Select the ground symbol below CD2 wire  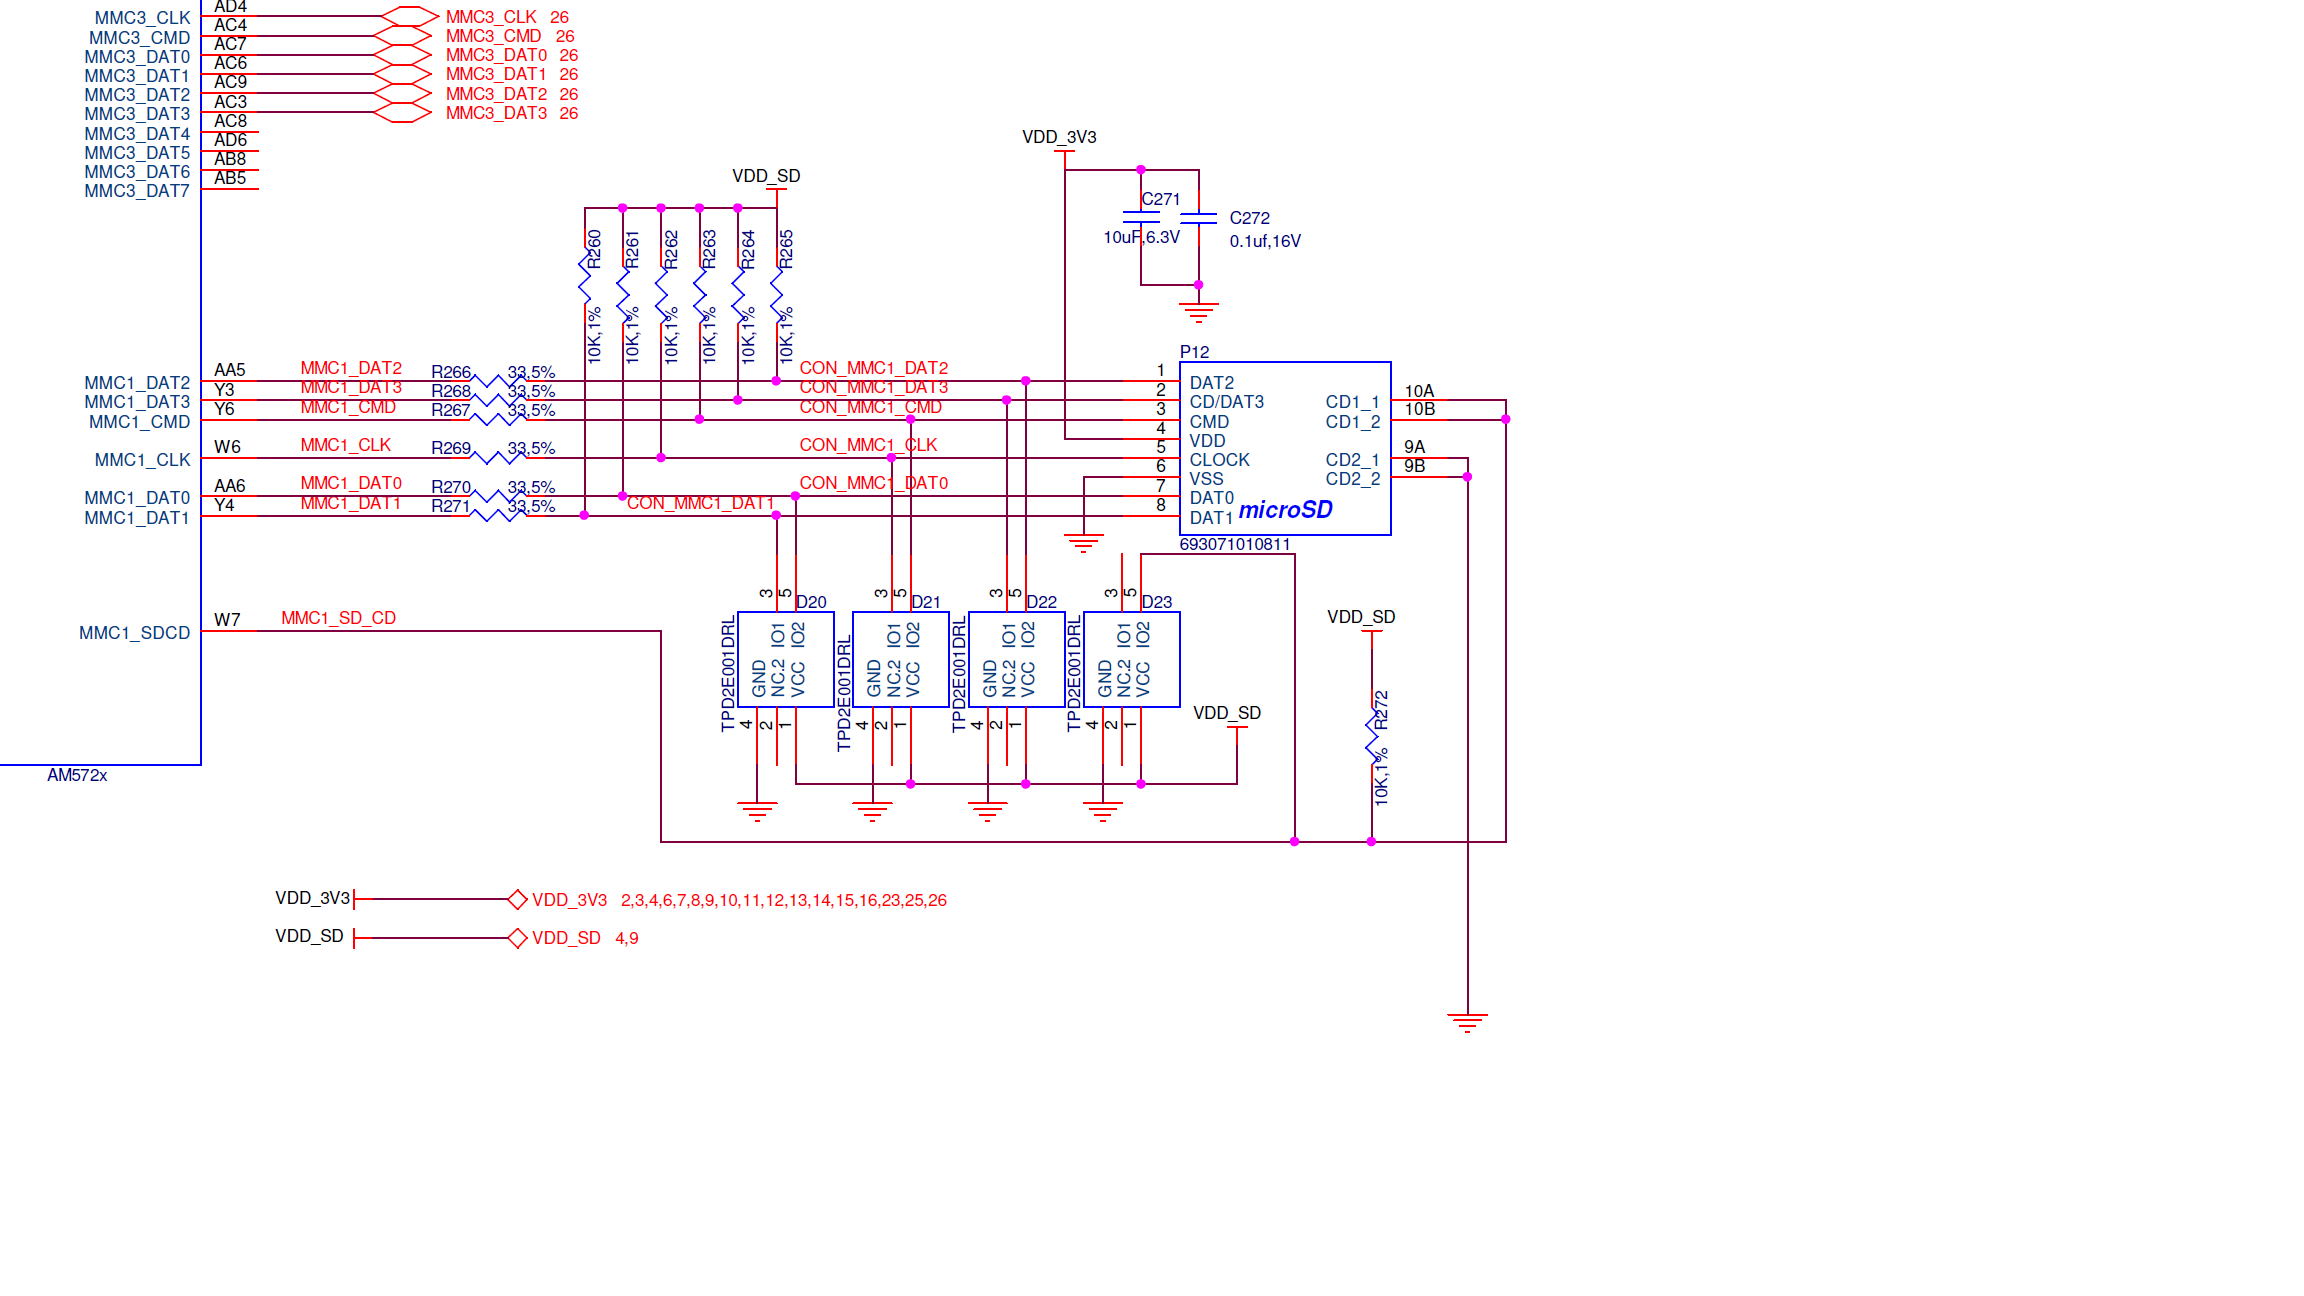coord(1467,1022)
